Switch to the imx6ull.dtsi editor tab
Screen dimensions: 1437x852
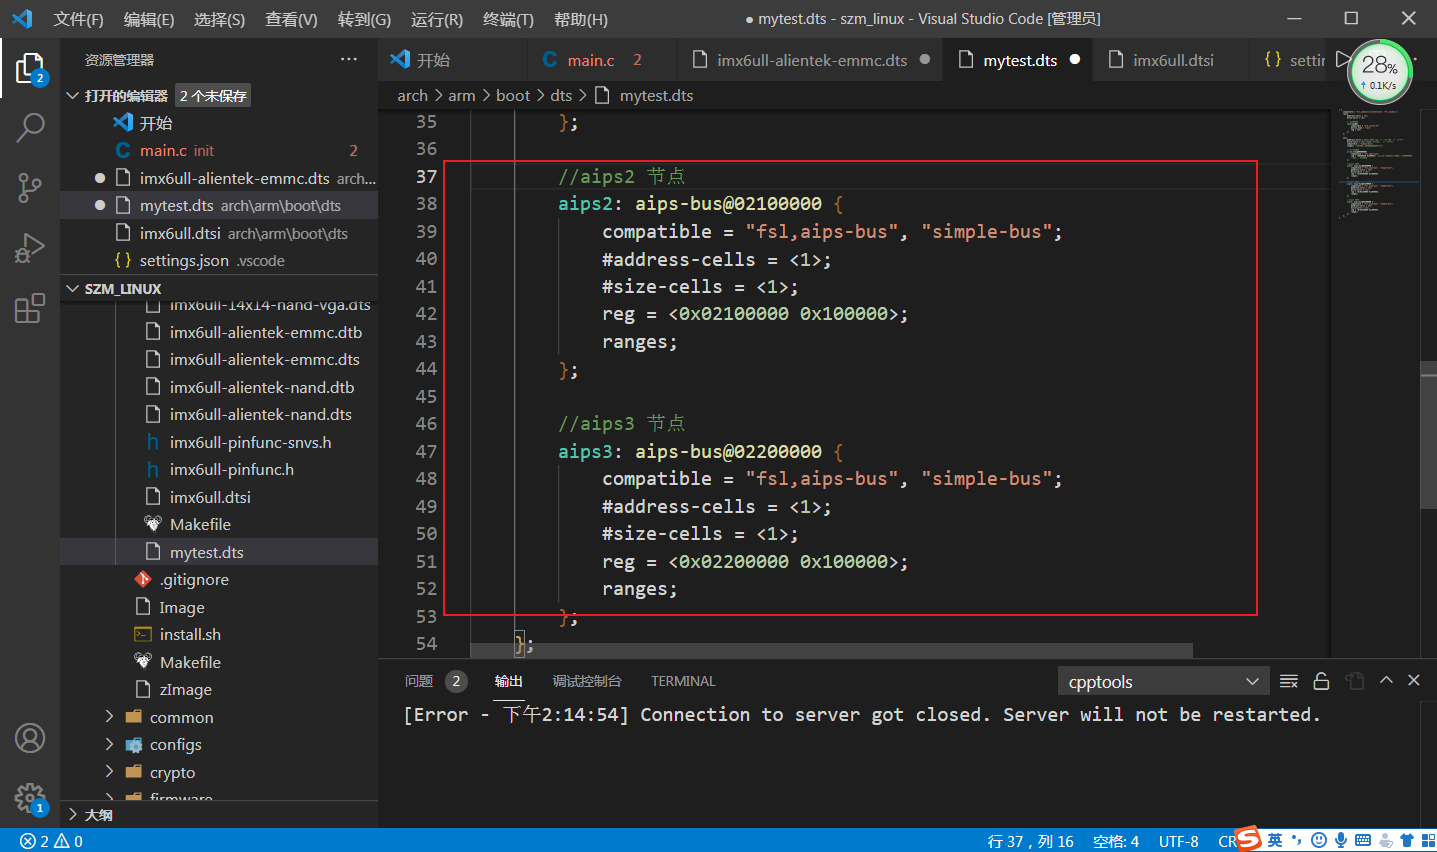click(x=1173, y=60)
